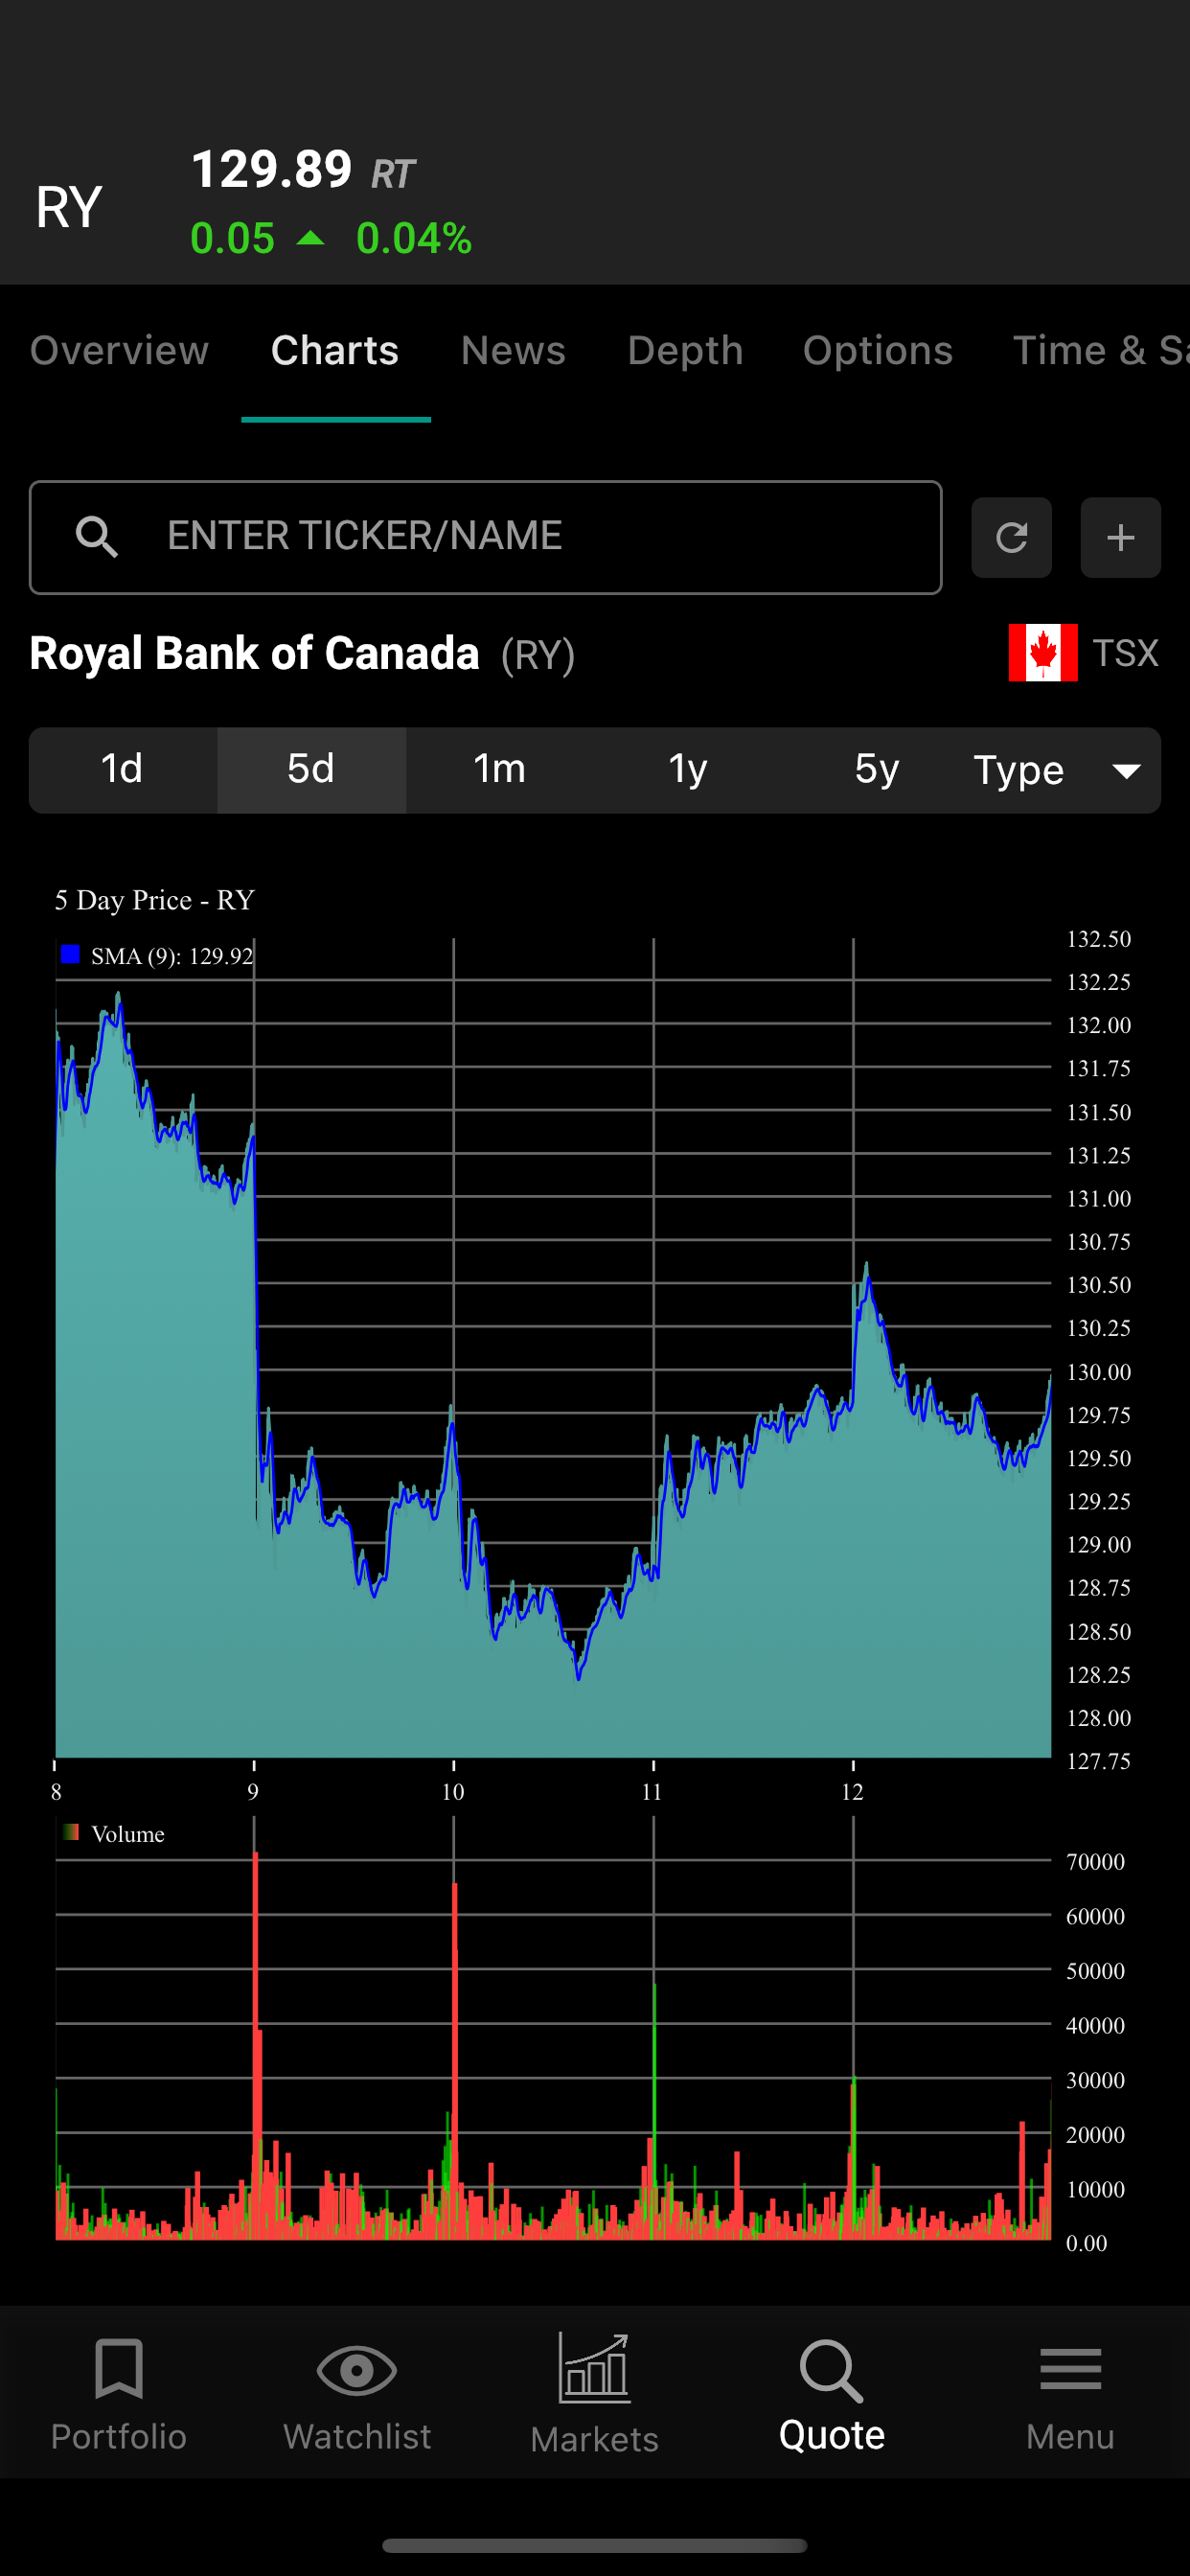Tap Royal Bank of Canada title
1190x2576 pixels.
(254, 653)
